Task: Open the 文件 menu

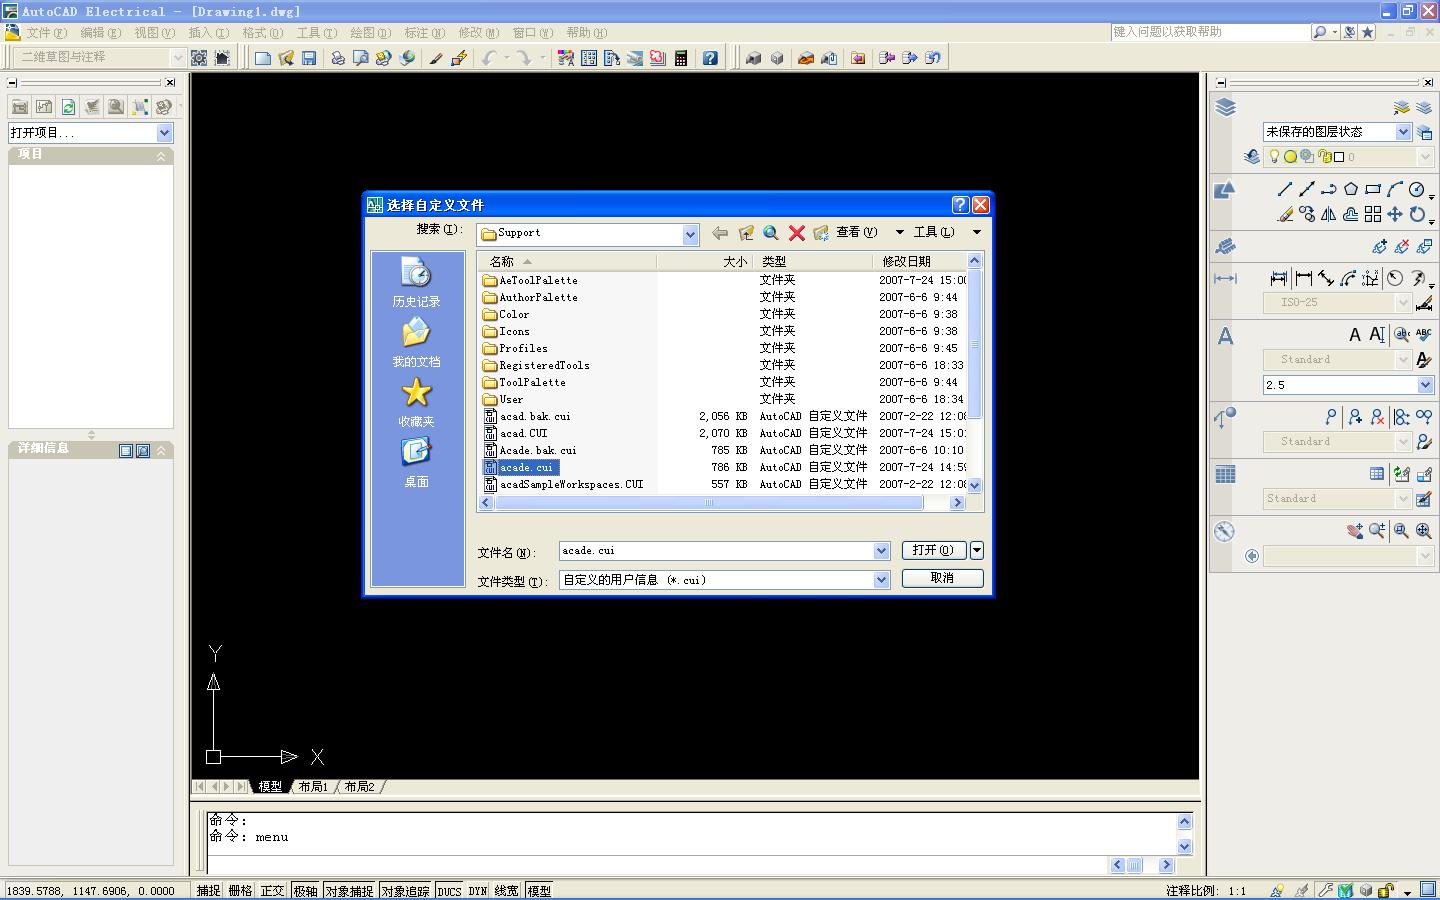Action: [x=46, y=33]
